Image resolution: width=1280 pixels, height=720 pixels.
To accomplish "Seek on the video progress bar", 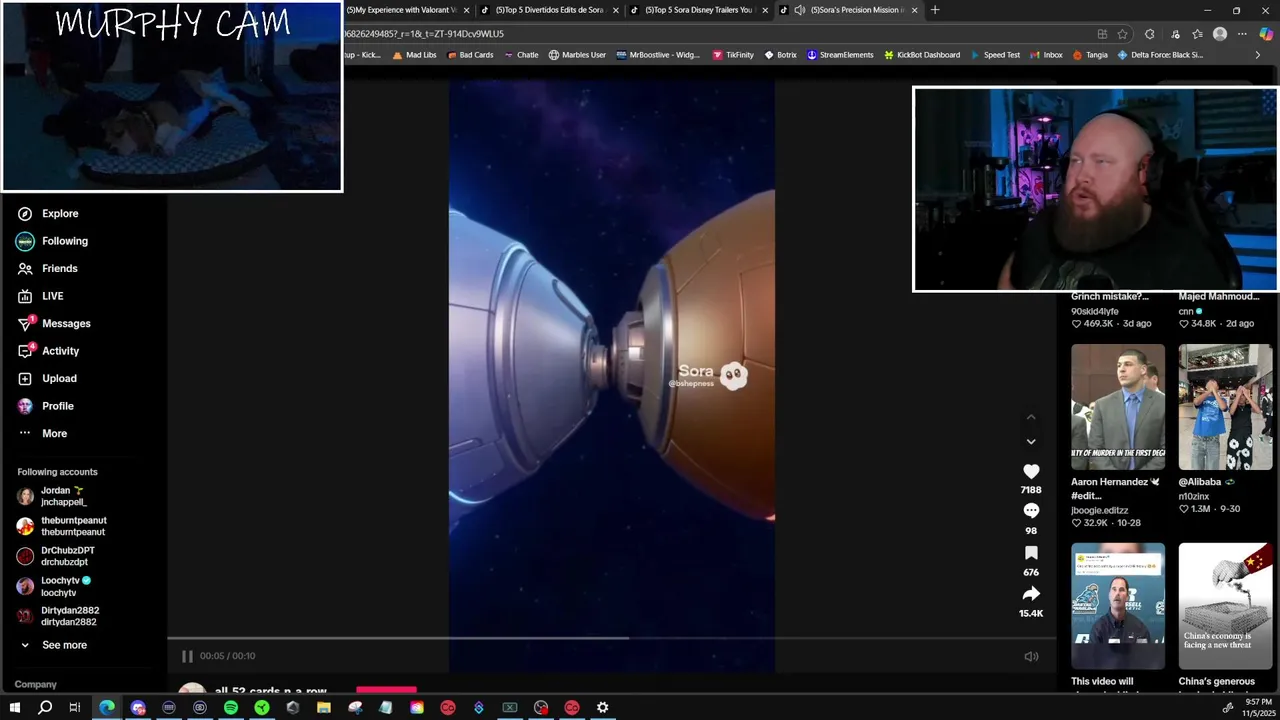I will [x=611, y=638].
